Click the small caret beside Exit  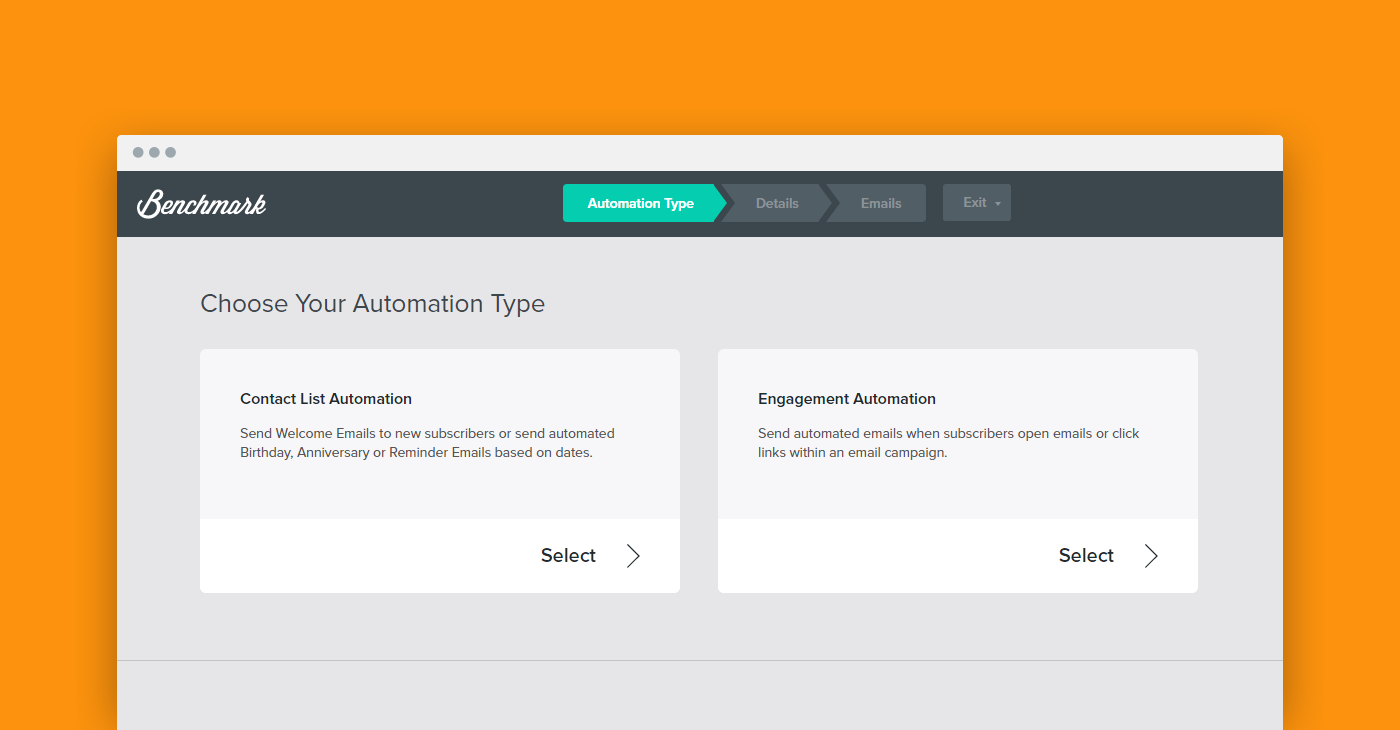coord(998,204)
